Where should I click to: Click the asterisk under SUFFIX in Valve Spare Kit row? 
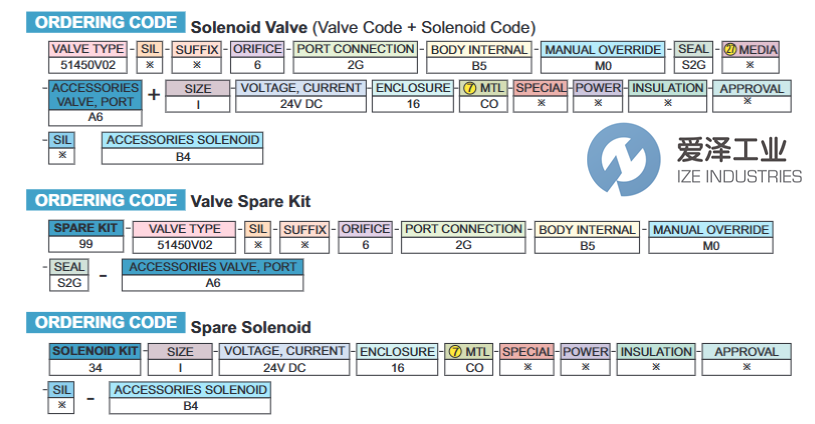click(304, 244)
